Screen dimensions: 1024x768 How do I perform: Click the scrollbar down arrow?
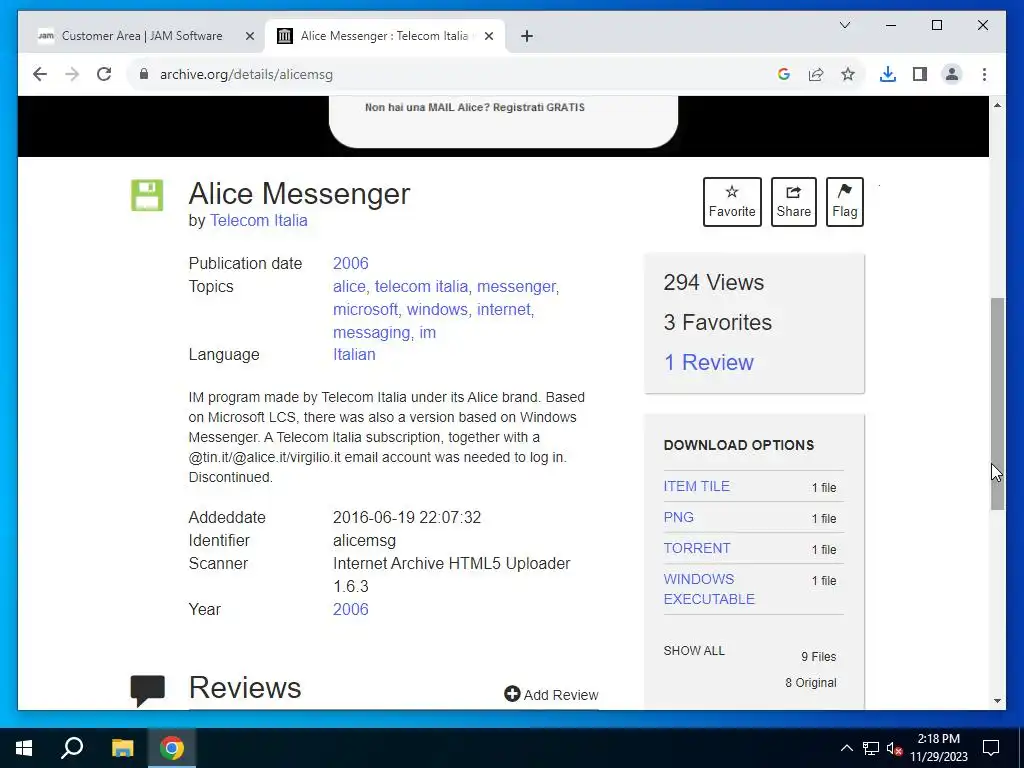point(997,701)
